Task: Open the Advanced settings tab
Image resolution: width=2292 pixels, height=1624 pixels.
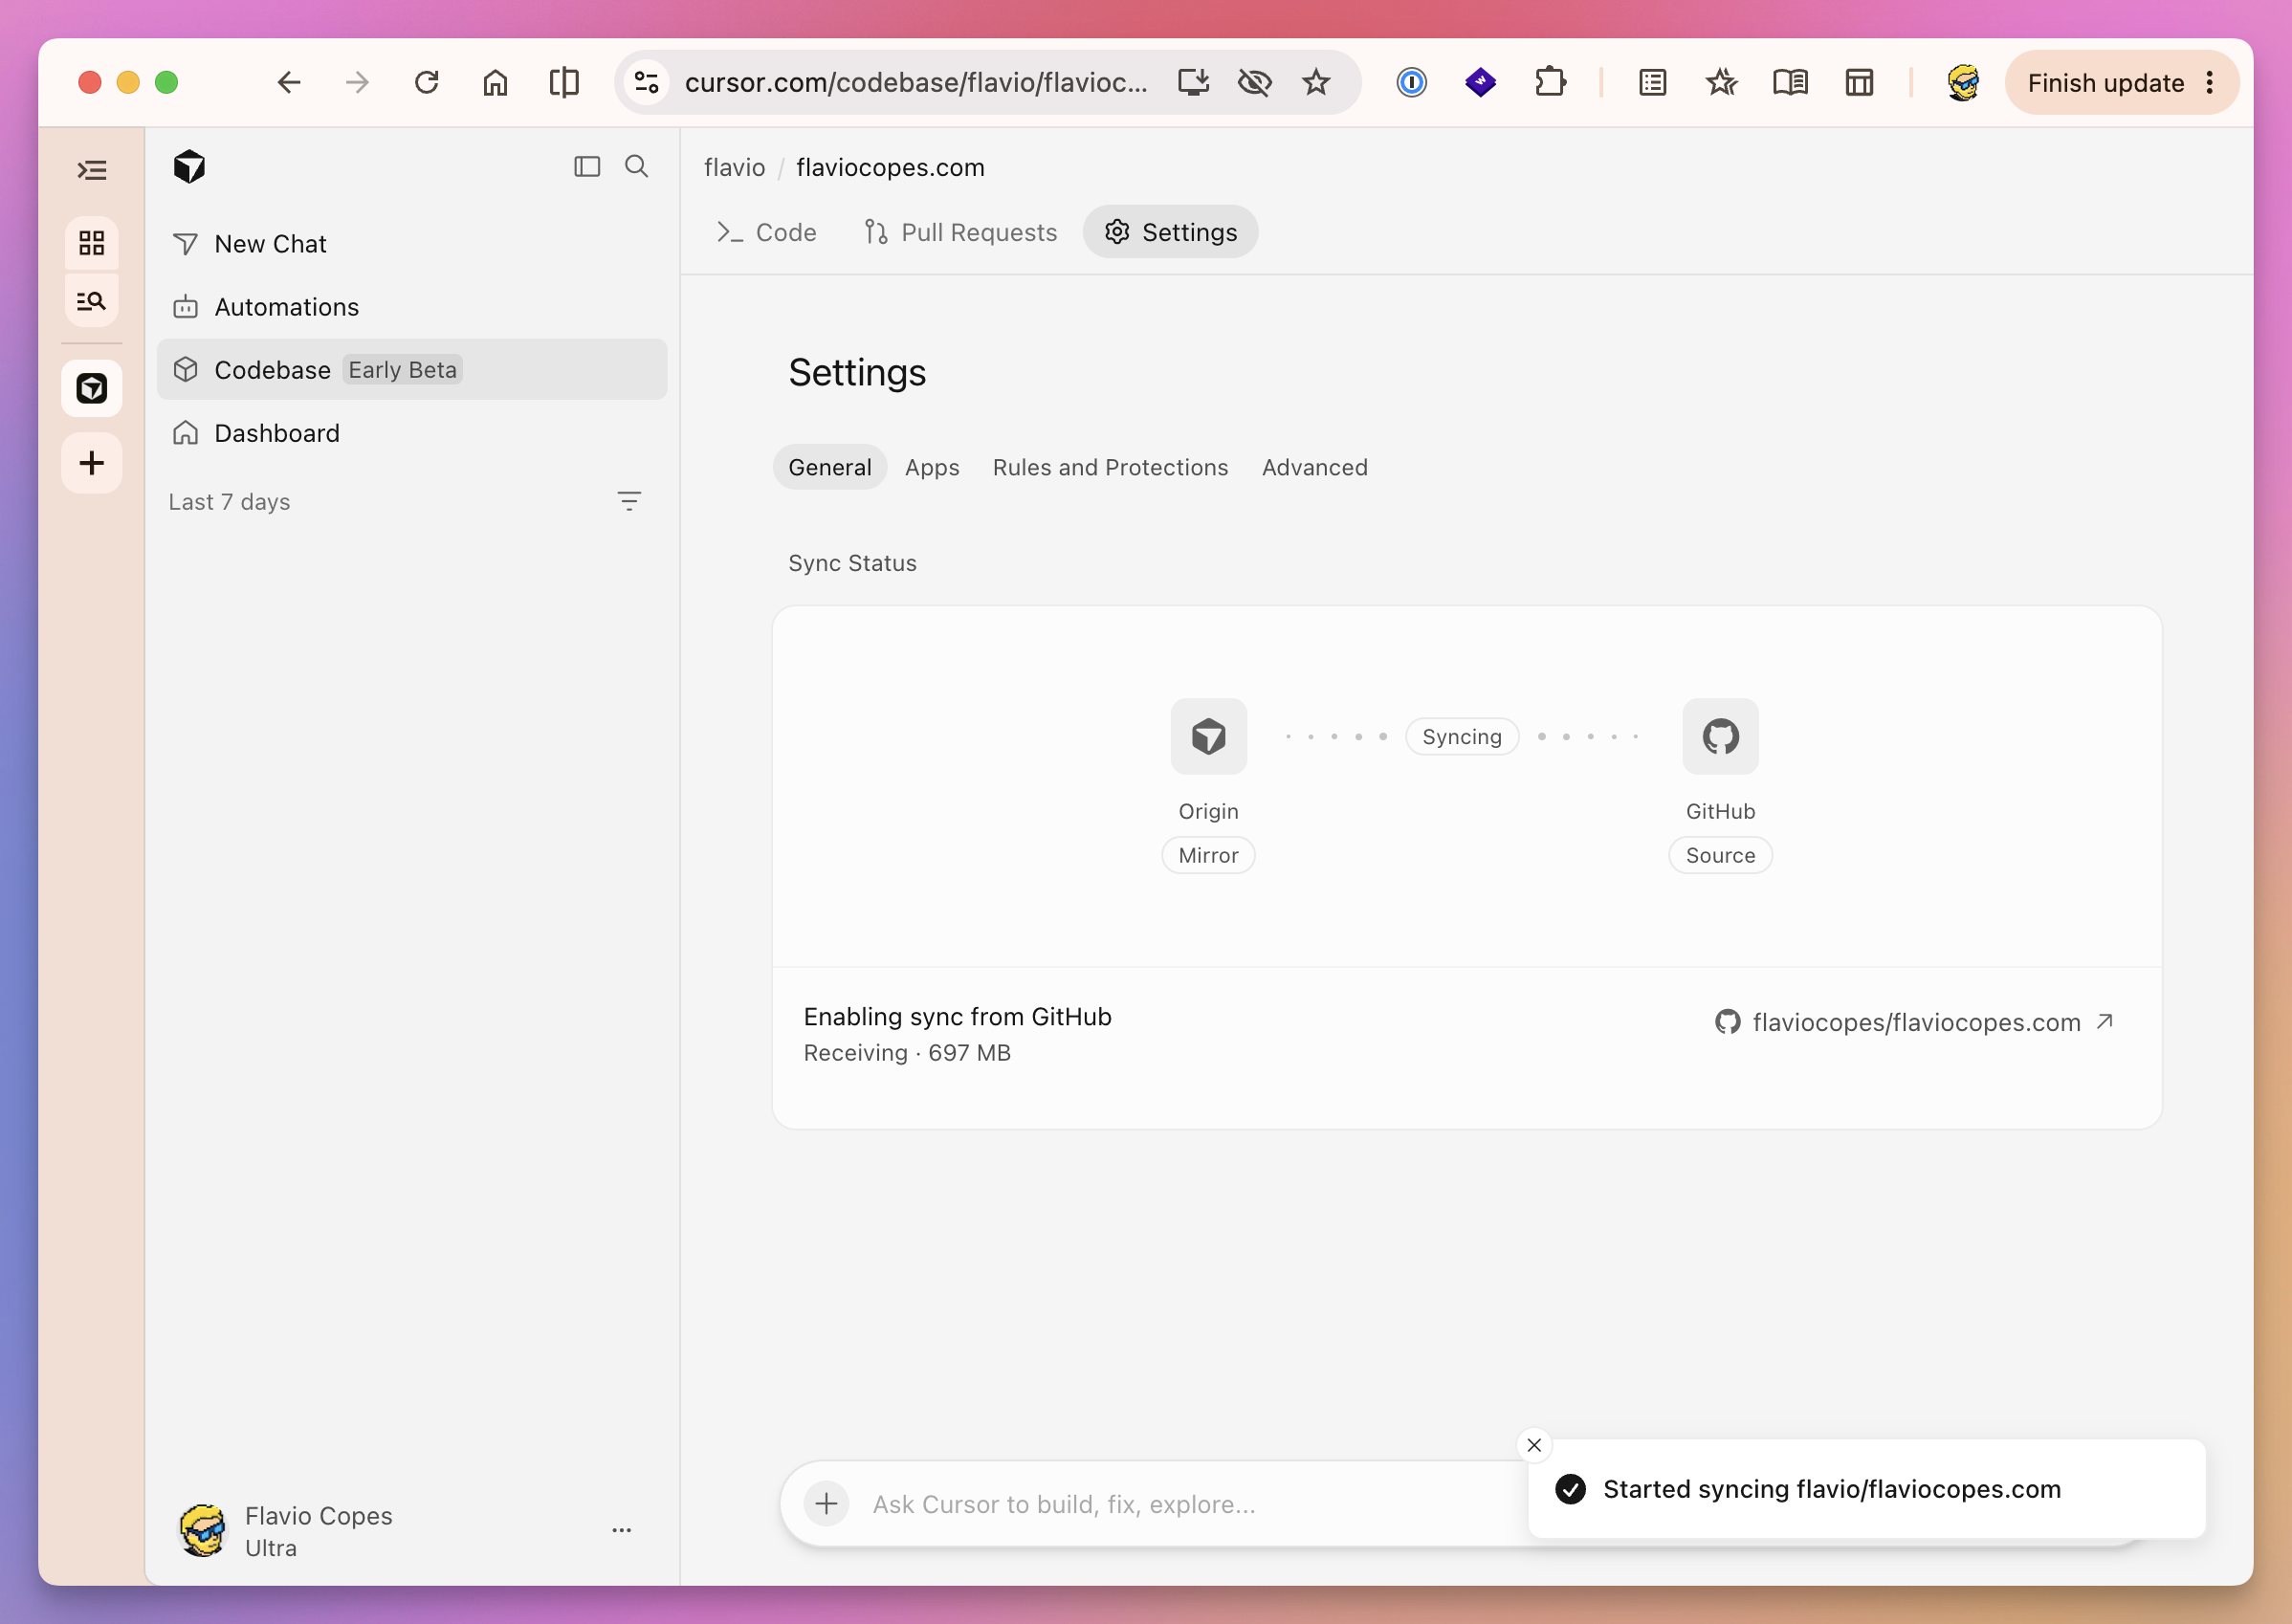Action: (x=1315, y=467)
